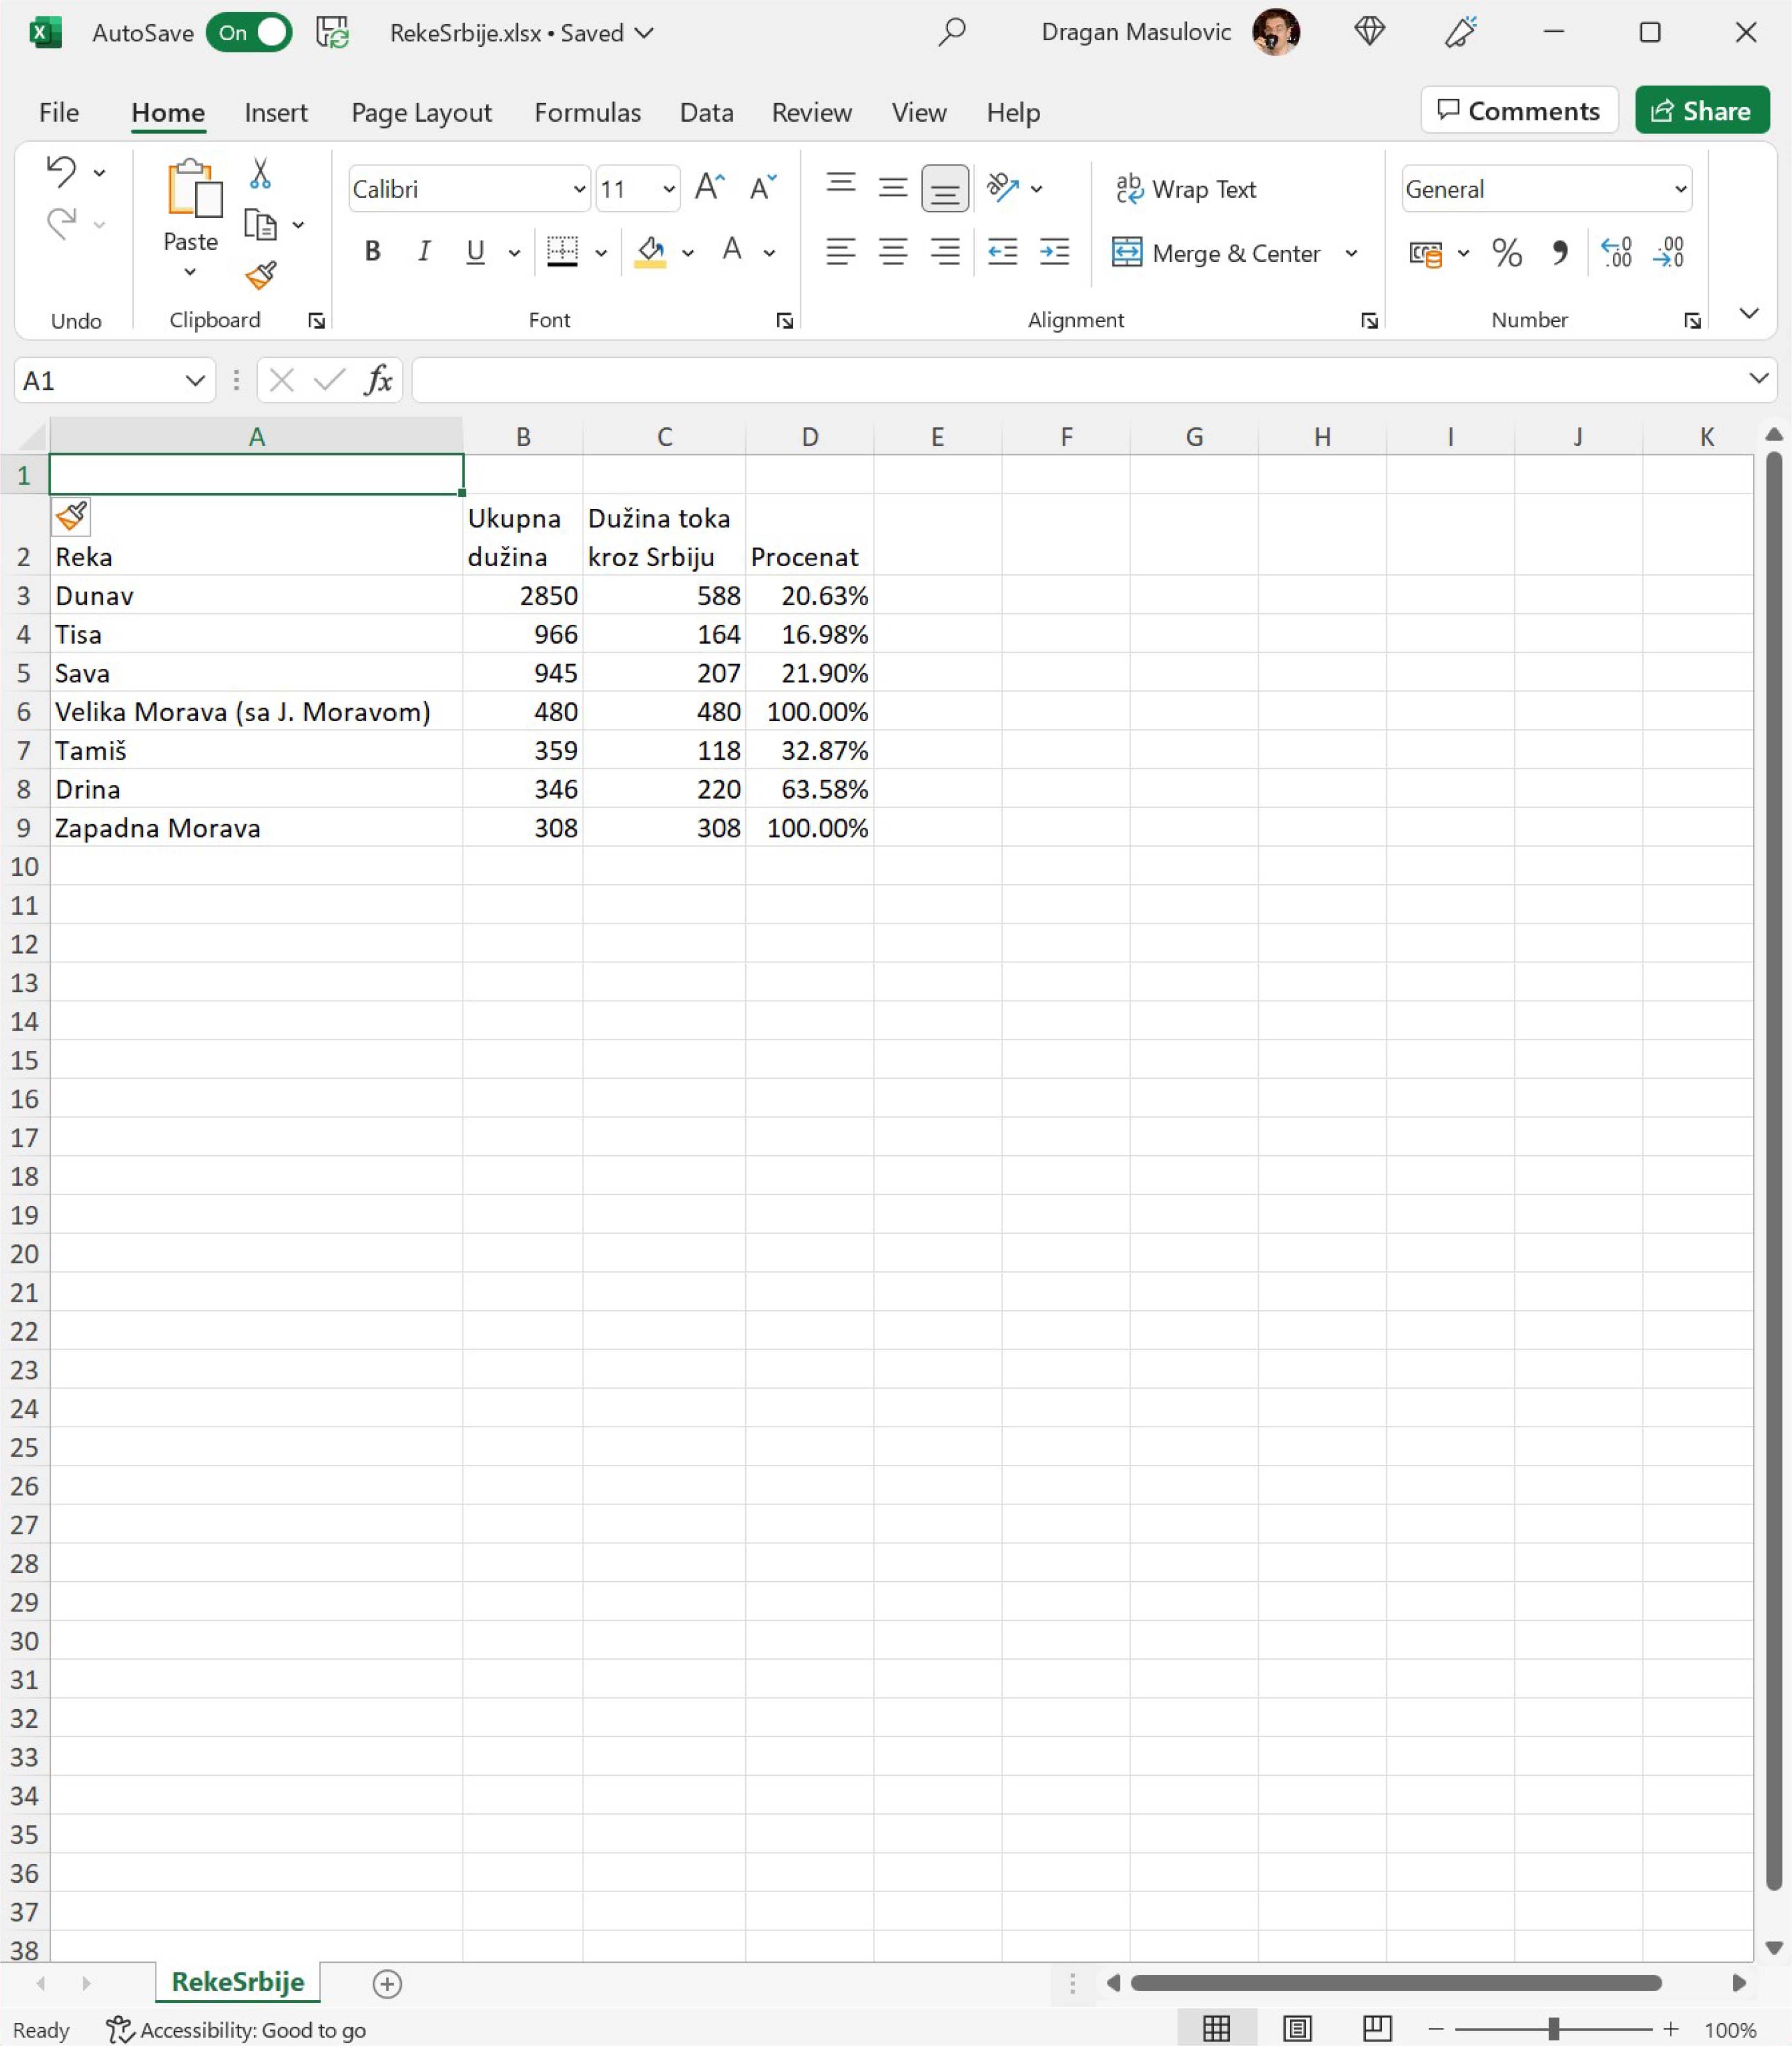Viewport: 1792px width, 2046px height.
Task: Toggle the AutoSave switch
Action: [250, 33]
